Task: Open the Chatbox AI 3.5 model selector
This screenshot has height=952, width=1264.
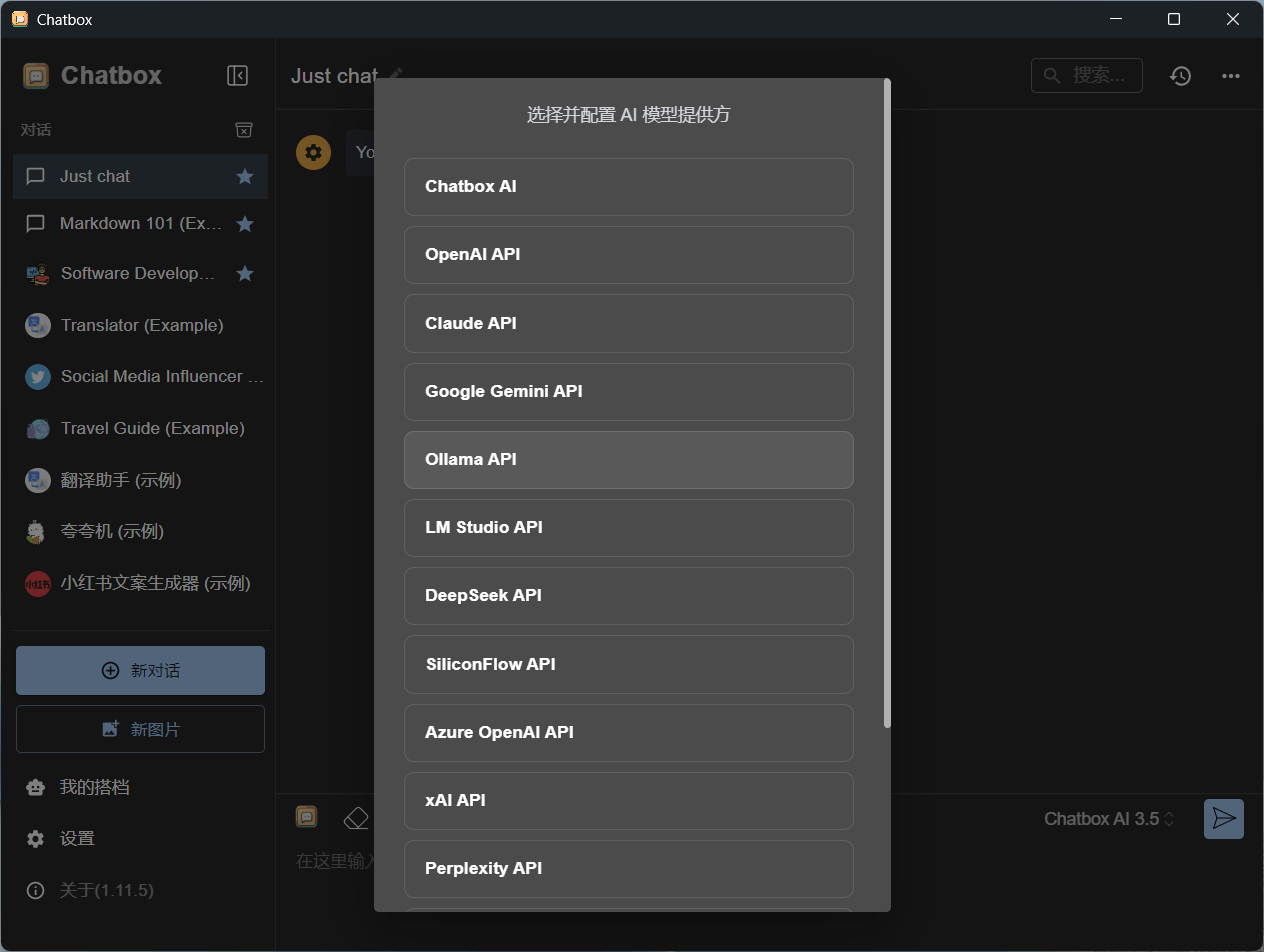Action: [1109, 819]
